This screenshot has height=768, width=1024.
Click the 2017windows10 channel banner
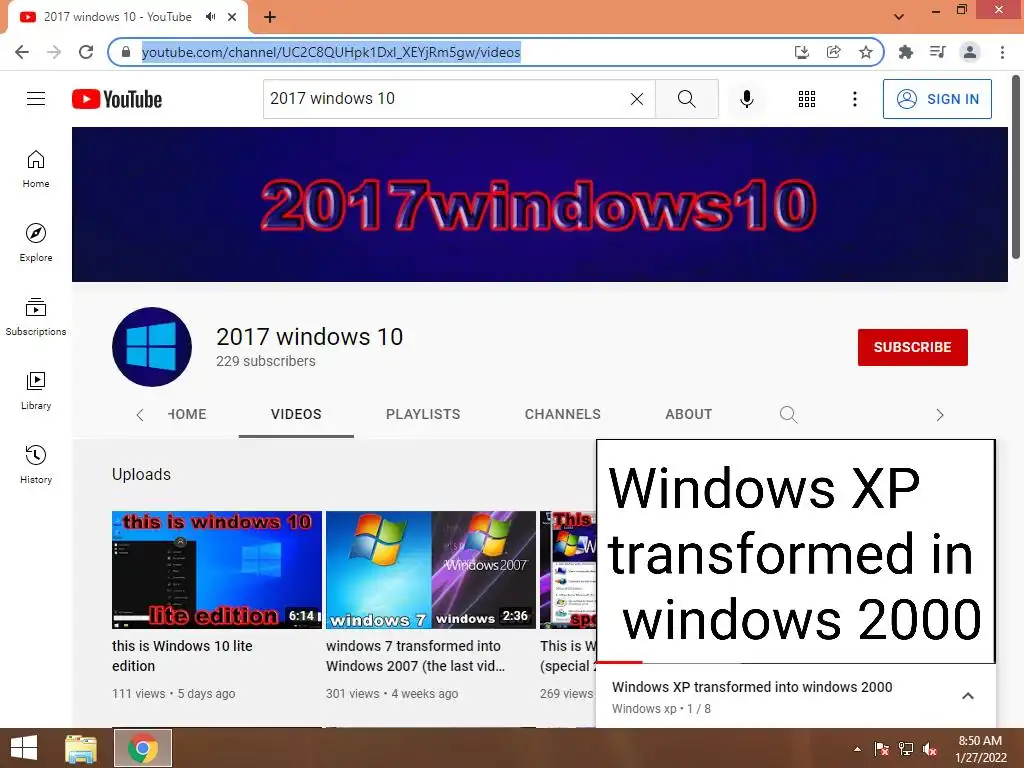(x=539, y=204)
